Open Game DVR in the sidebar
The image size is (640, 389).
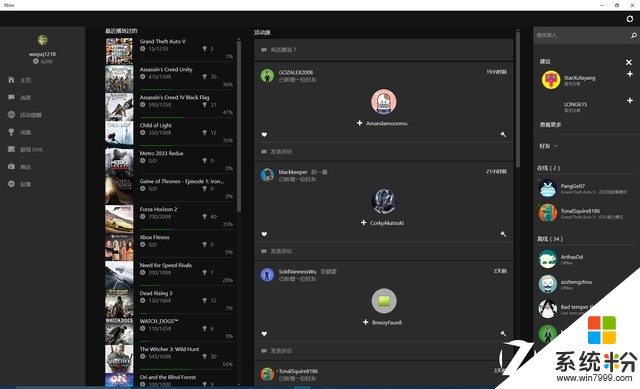pyautogui.click(x=25, y=149)
